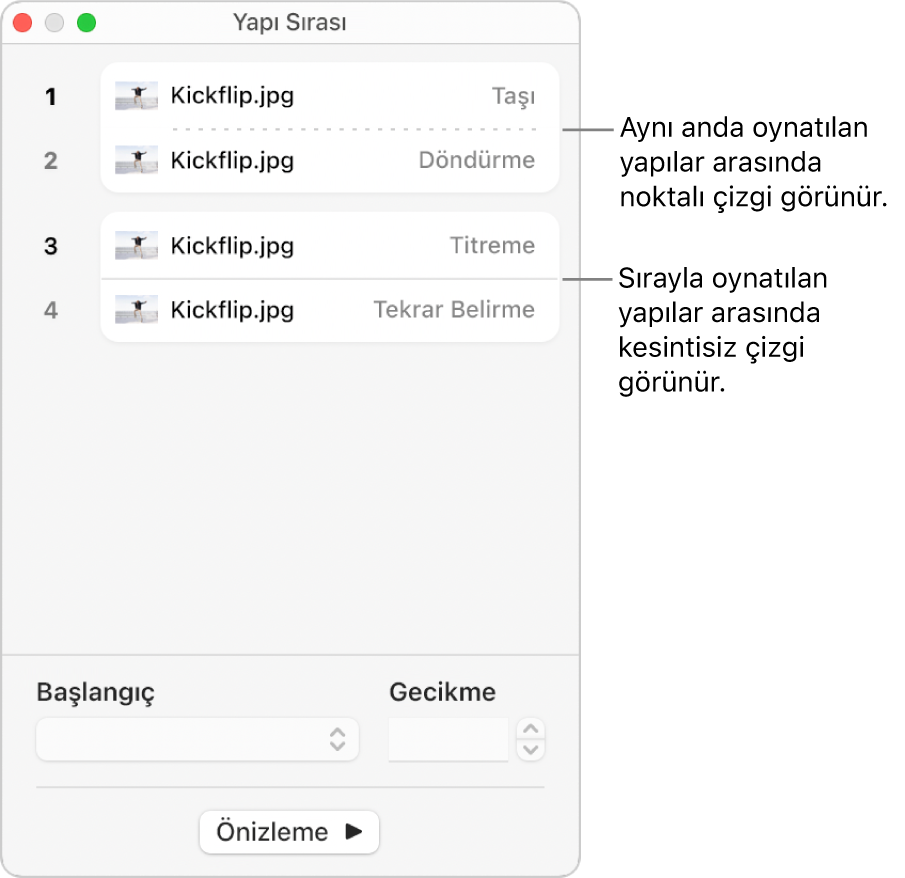Screen dimensions: 905x878
Task: Click the thumbnail of build 3 (Titreme)
Action: (x=136, y=246)
